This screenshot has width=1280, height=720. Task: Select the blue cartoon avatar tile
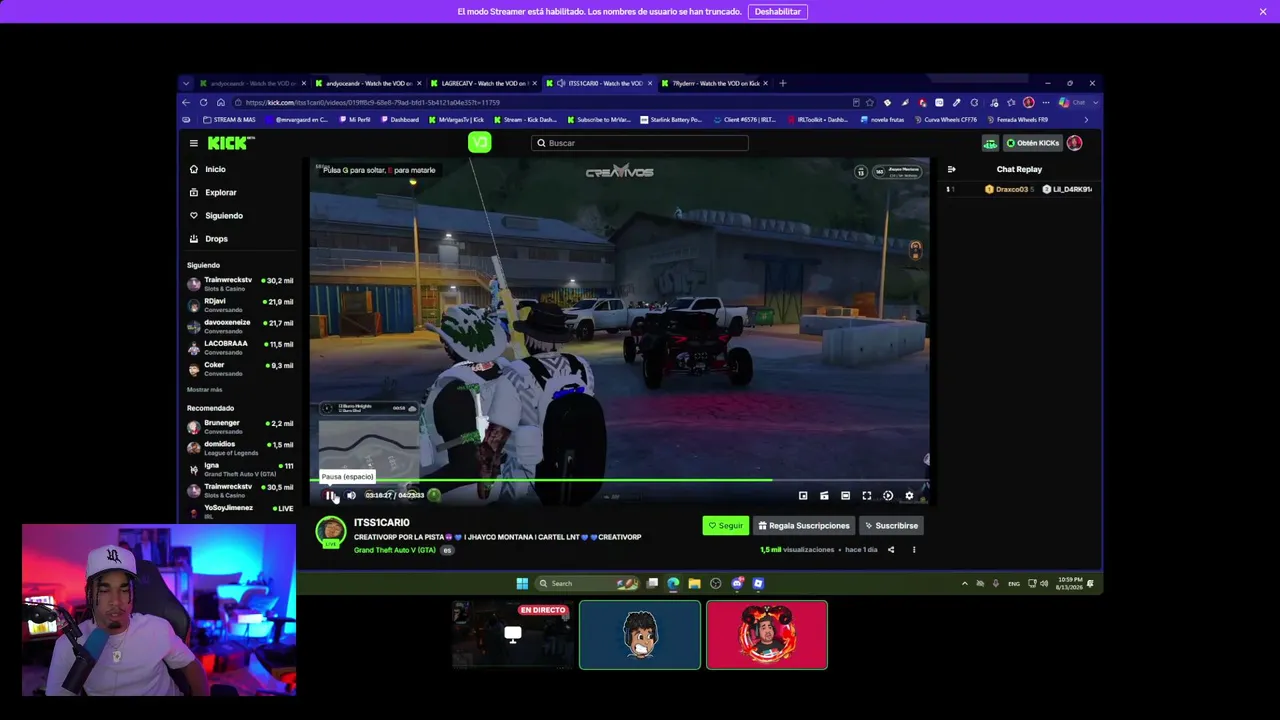[x=640, y=634]
